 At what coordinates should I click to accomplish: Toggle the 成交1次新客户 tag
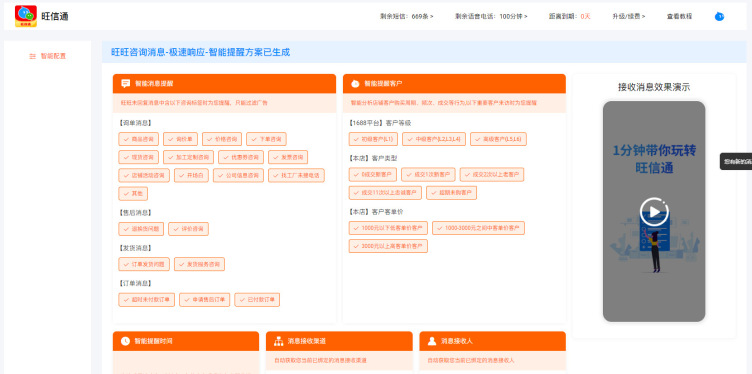pos(428,175)
